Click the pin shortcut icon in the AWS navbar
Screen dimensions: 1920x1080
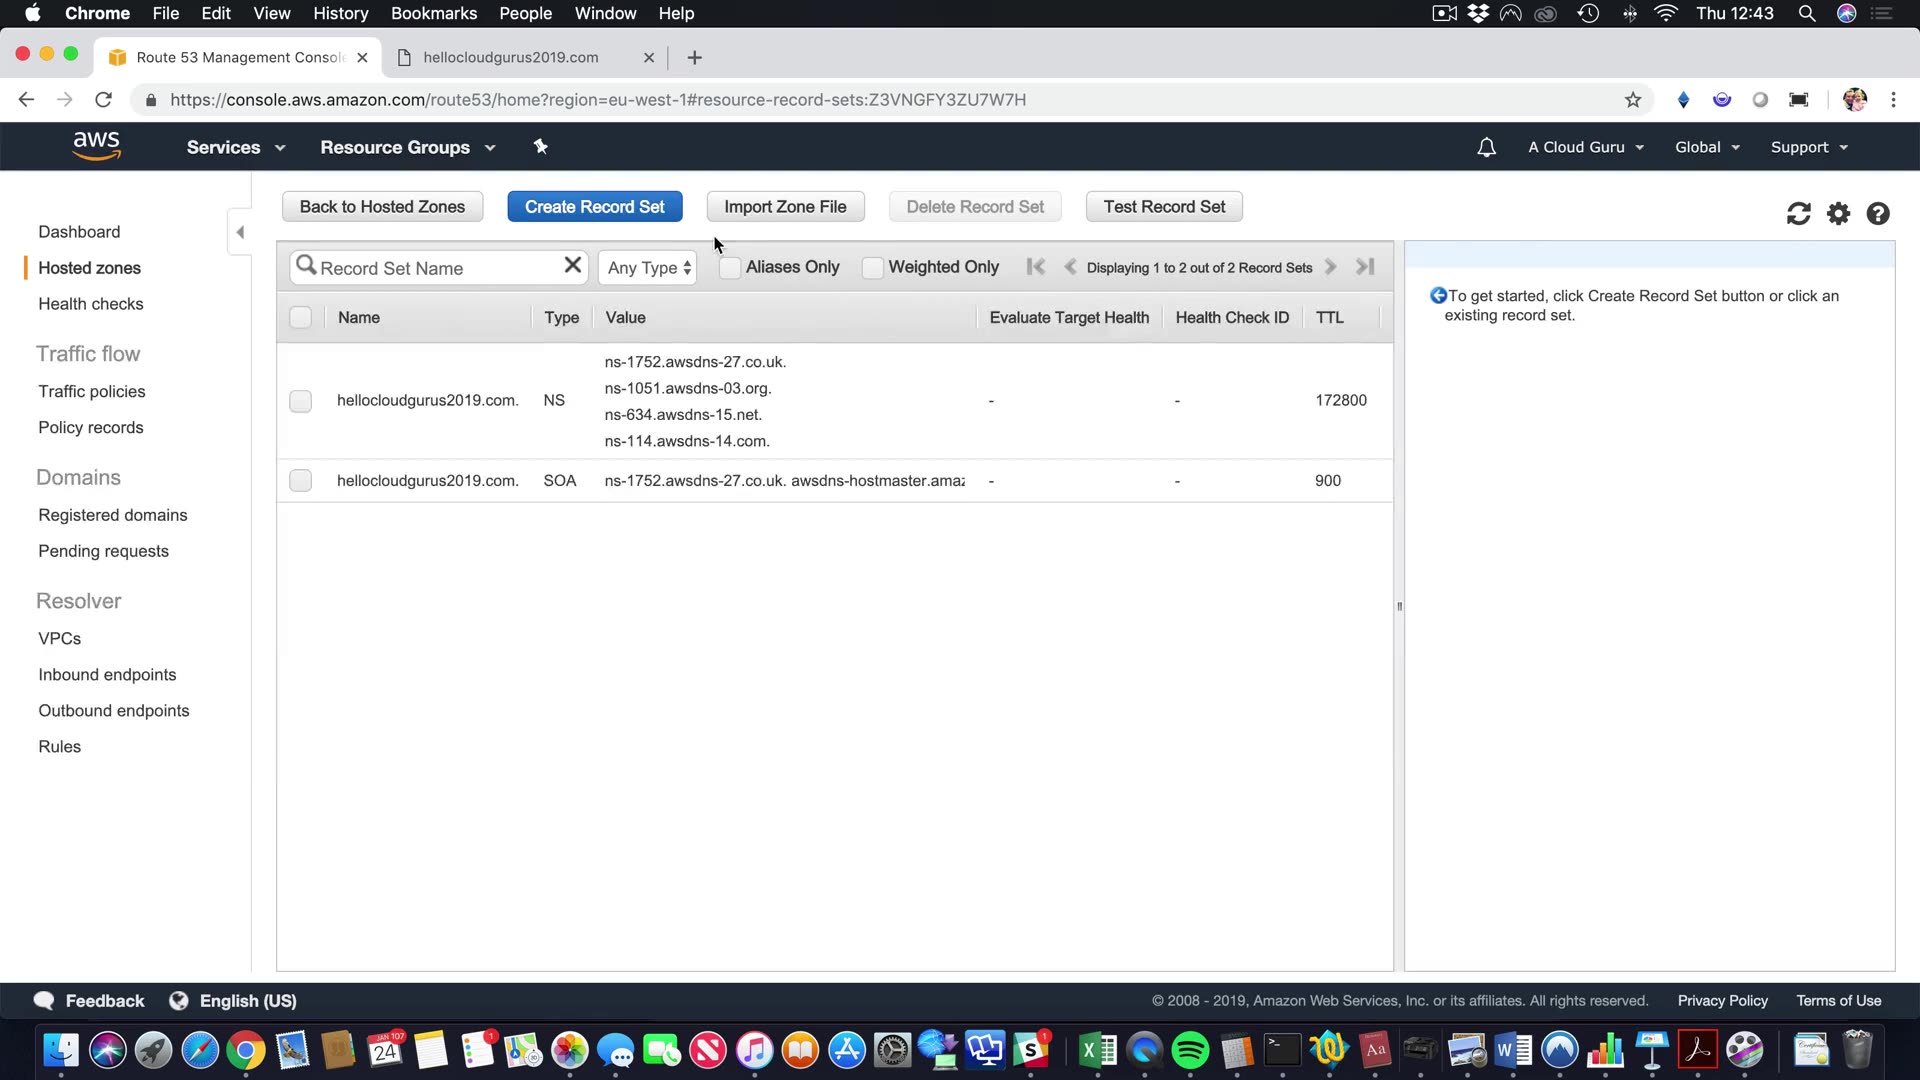point(540,147)
